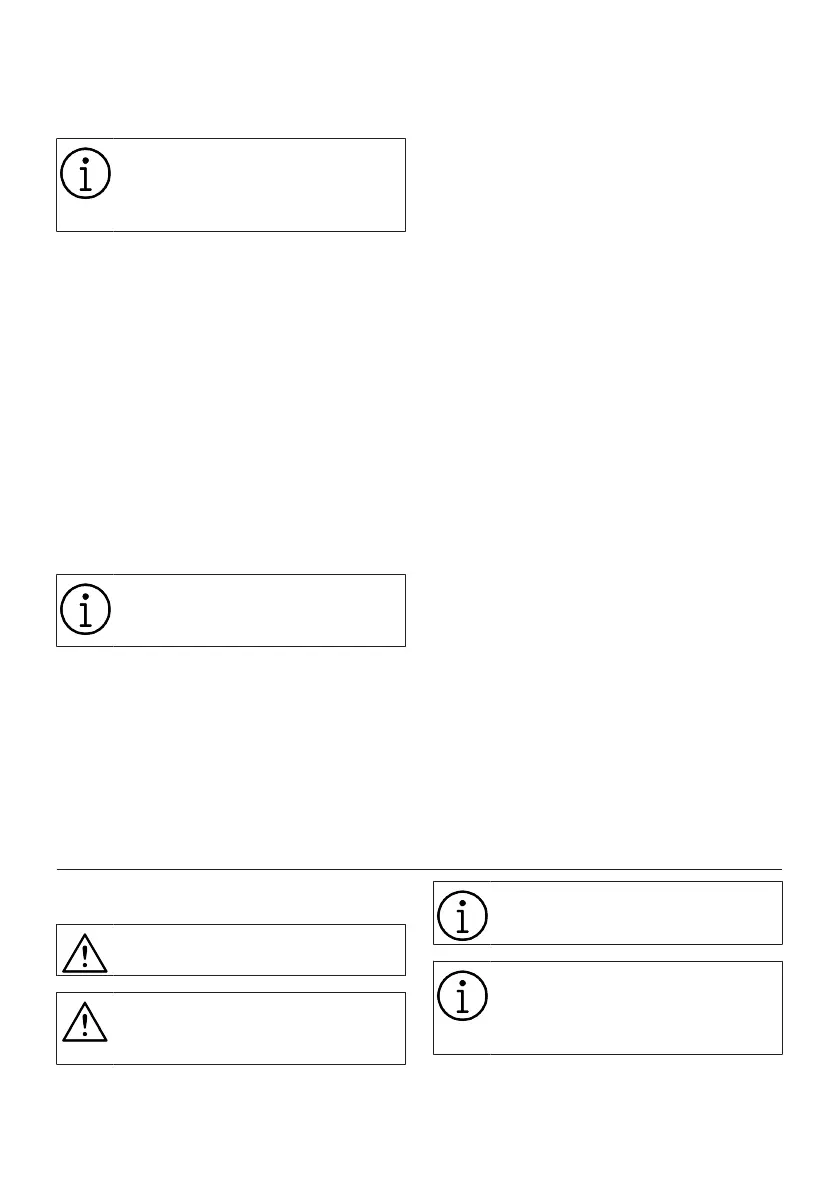
Task: Click the empty text area of the lower warning box
Action: click(258, 1028)
